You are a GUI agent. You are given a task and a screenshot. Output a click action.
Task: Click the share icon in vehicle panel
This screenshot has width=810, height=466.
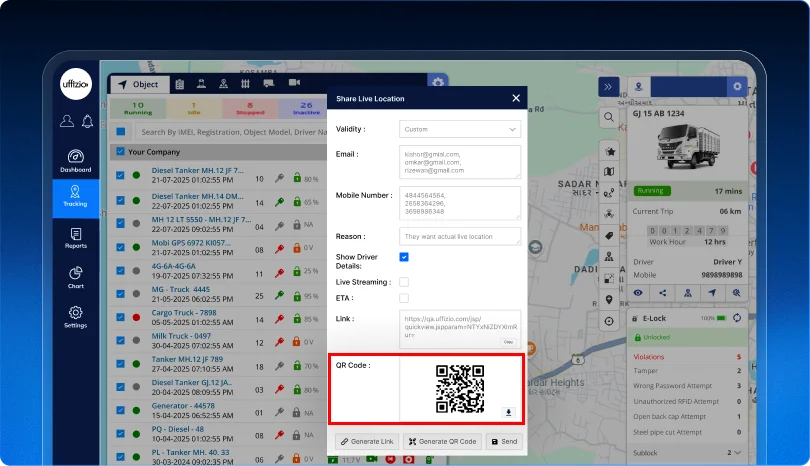tap(663, 293)
